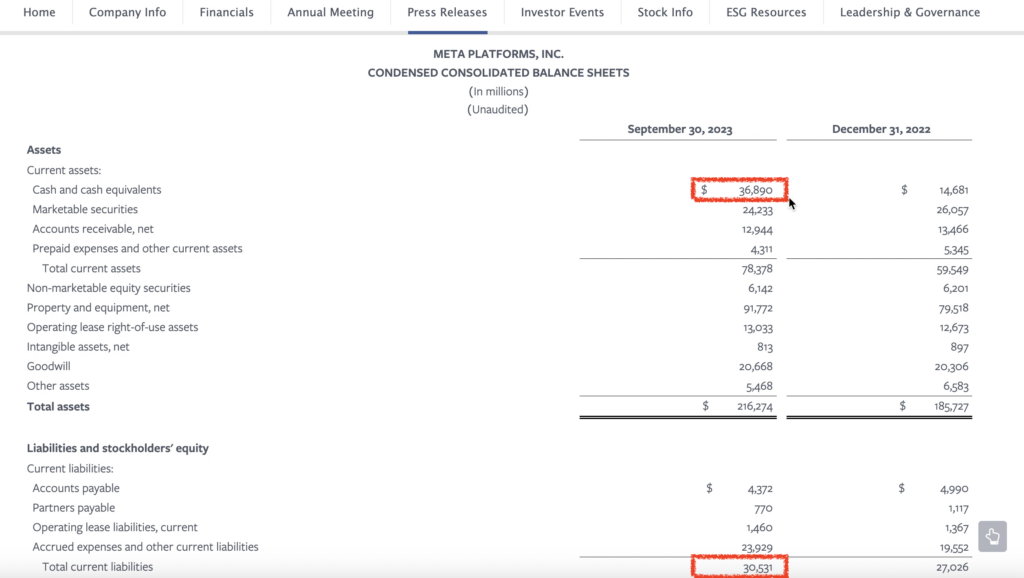Viewport: 1024px width, 578px height.
Task: Click accrued expenses value "23,929"
Action: click(x=757, y=548)
